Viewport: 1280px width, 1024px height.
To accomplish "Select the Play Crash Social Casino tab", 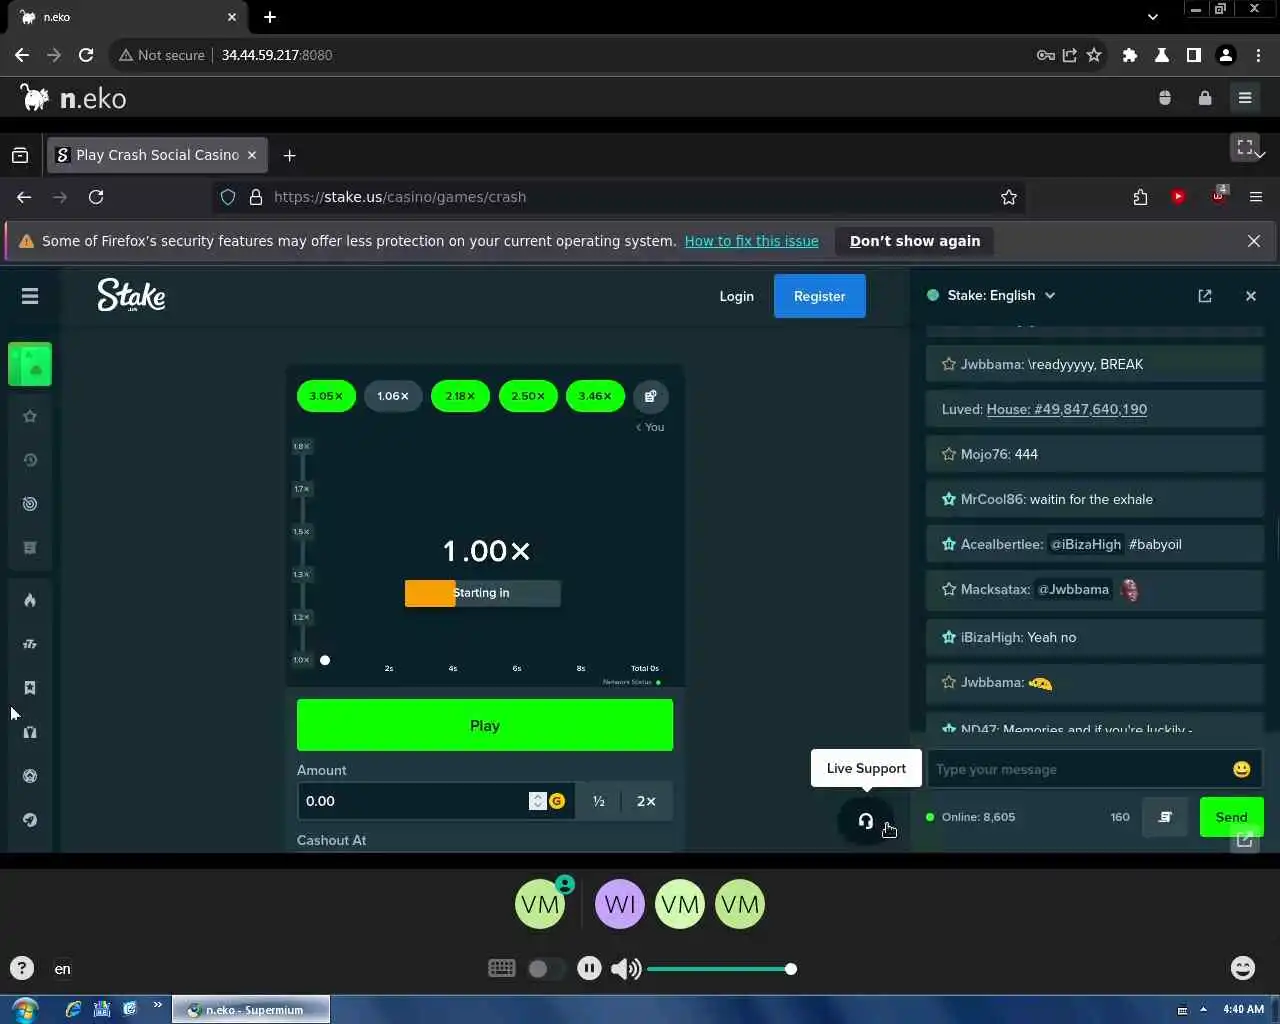I will (158, 155).
